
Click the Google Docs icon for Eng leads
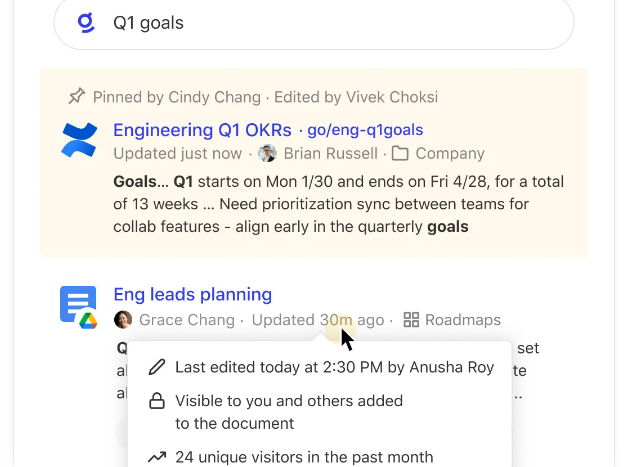(x=79, y=306)
